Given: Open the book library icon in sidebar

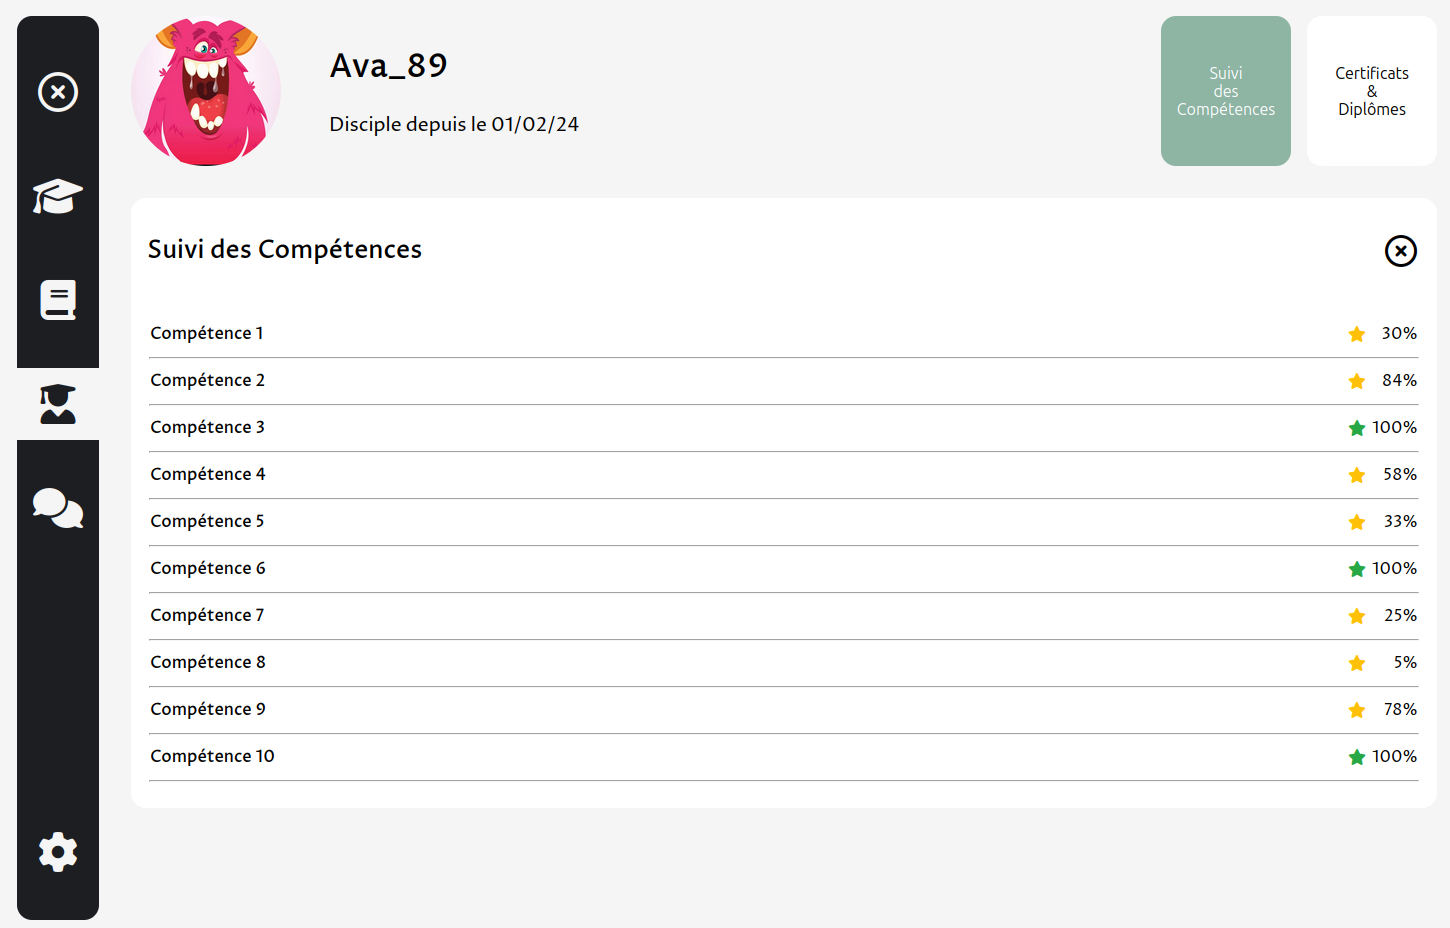Looking at the screenshot, I should pos(58,300).
